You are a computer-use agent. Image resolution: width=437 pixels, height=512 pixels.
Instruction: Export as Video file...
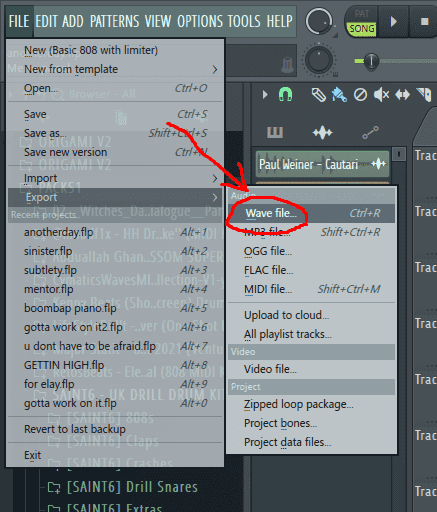[312, 369]
